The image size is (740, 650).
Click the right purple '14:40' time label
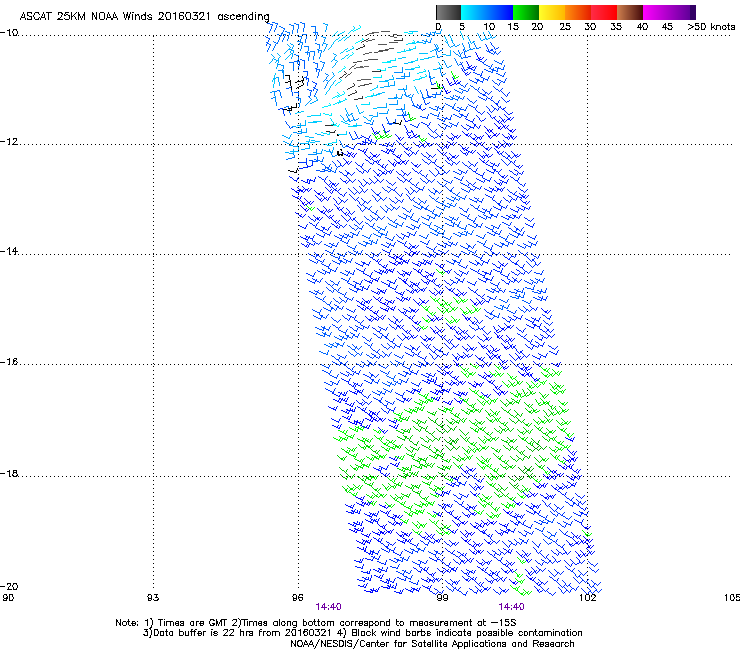pyautogui.click(x=512, y=607)
